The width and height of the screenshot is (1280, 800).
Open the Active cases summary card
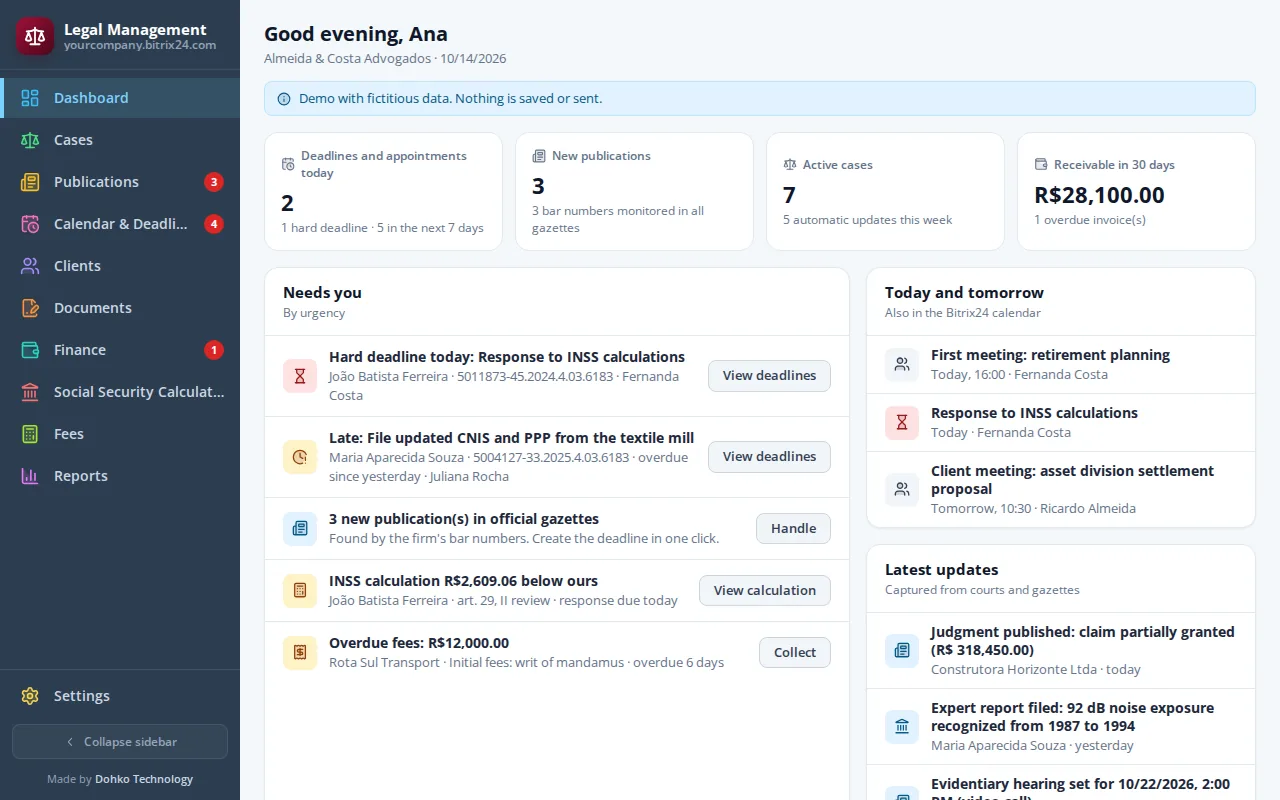(x=885, y=192)
